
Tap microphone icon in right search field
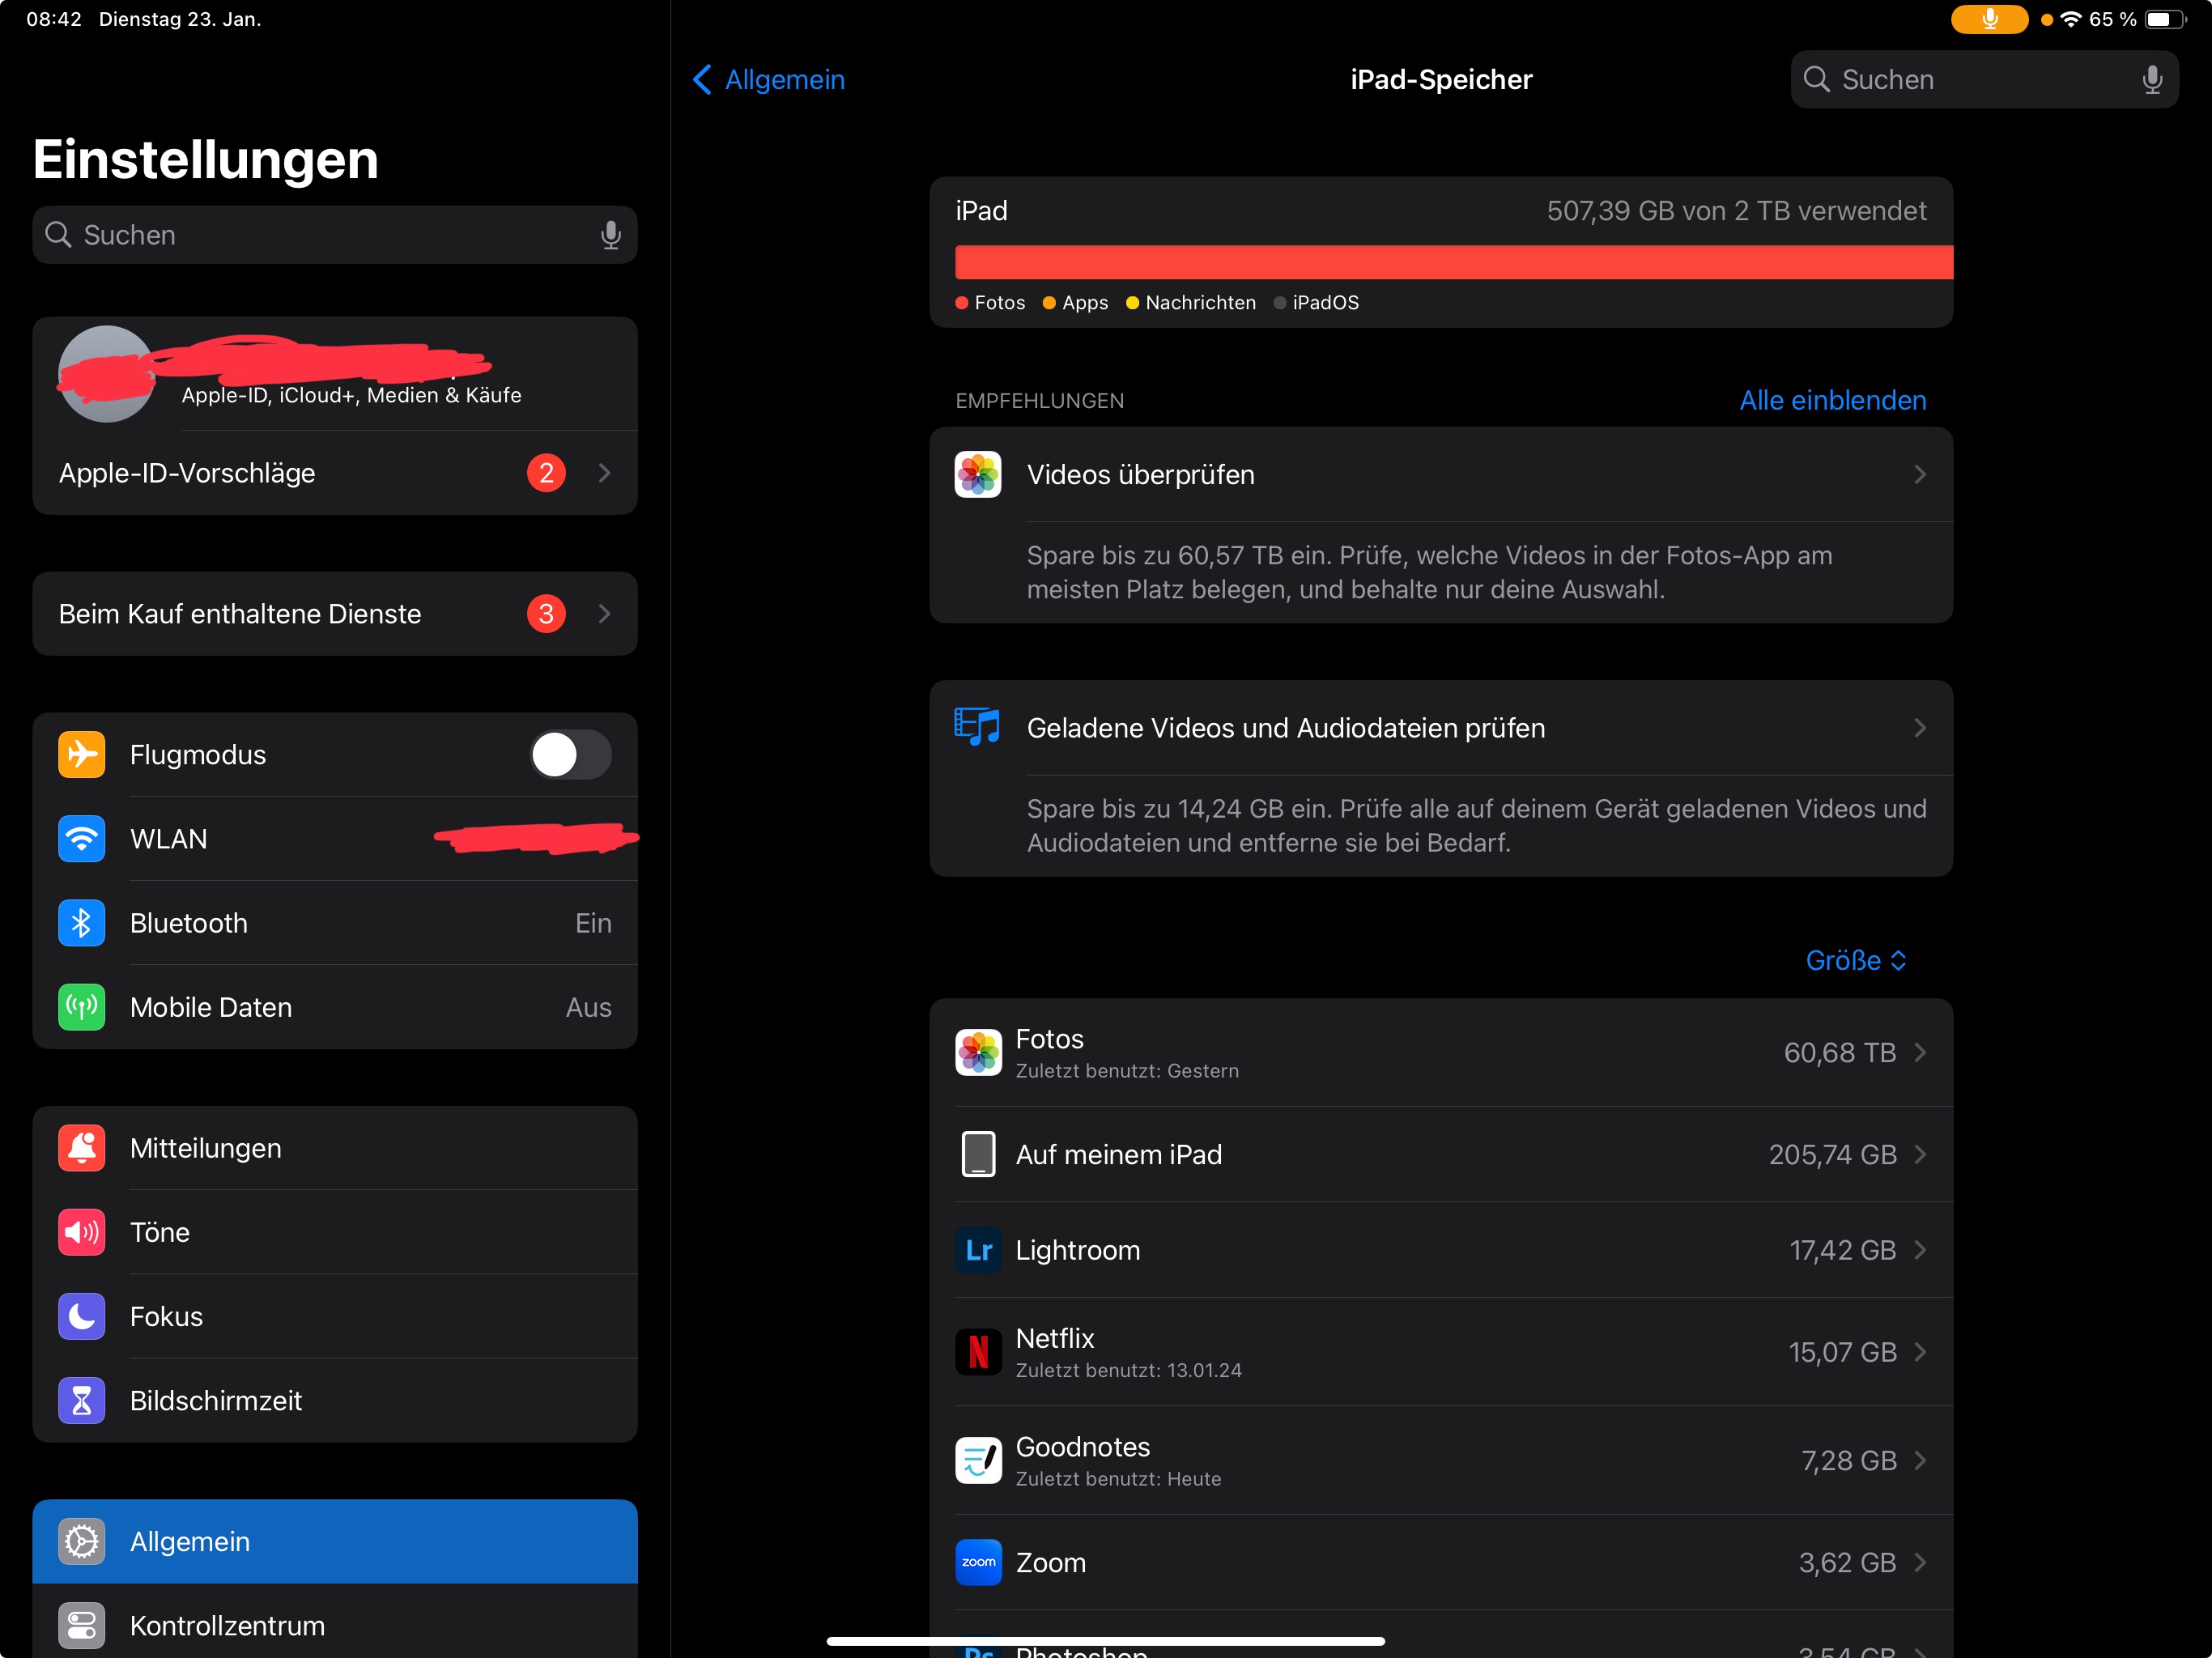pos(2151,80)
